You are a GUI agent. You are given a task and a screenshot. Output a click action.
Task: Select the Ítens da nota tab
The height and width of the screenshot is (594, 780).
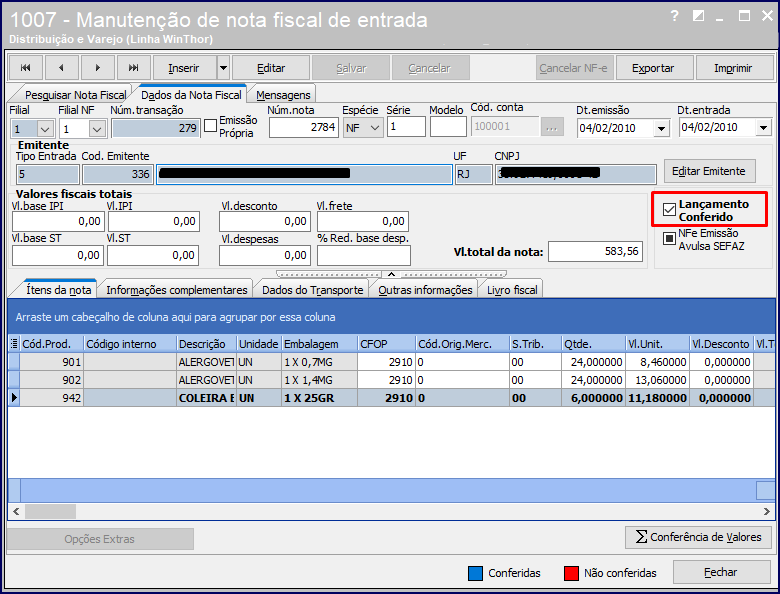pos(59,290)
